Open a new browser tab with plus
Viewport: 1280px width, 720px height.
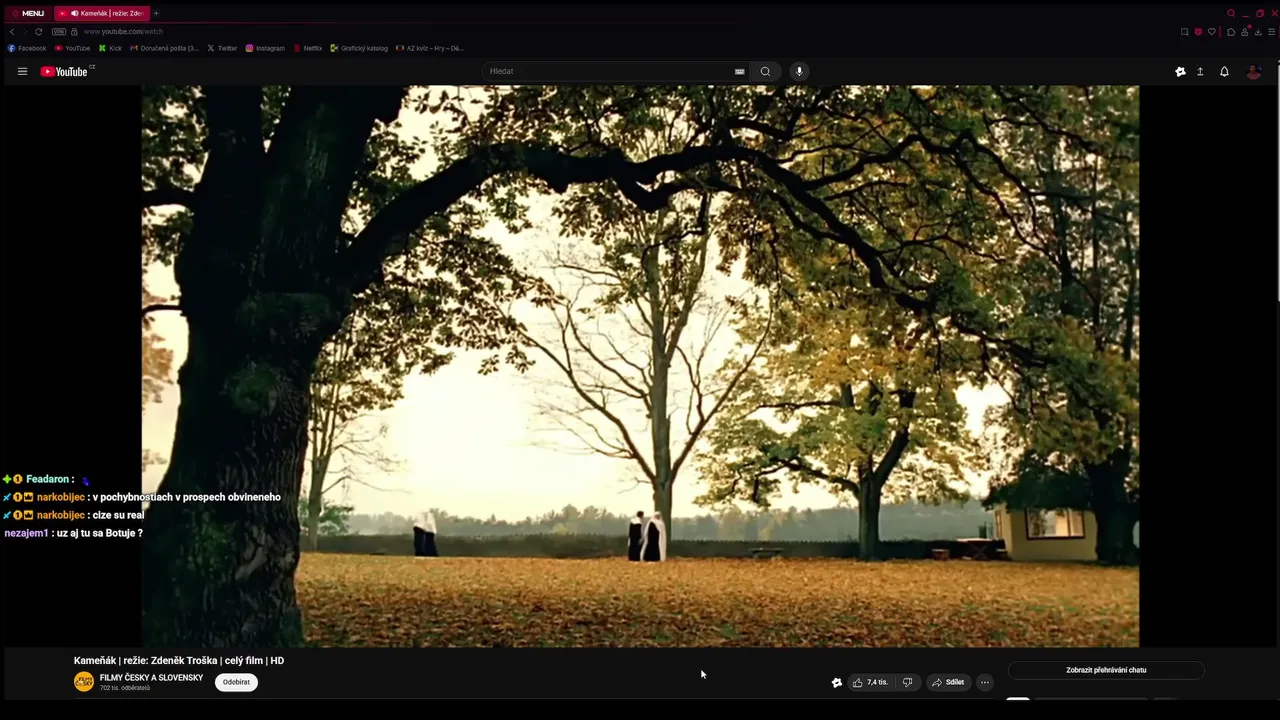tap(156, 13)
